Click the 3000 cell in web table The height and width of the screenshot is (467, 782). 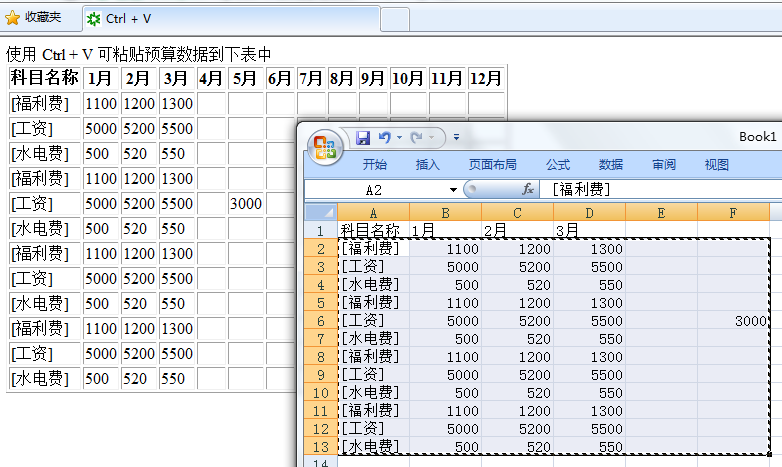(x=245, y=204)
